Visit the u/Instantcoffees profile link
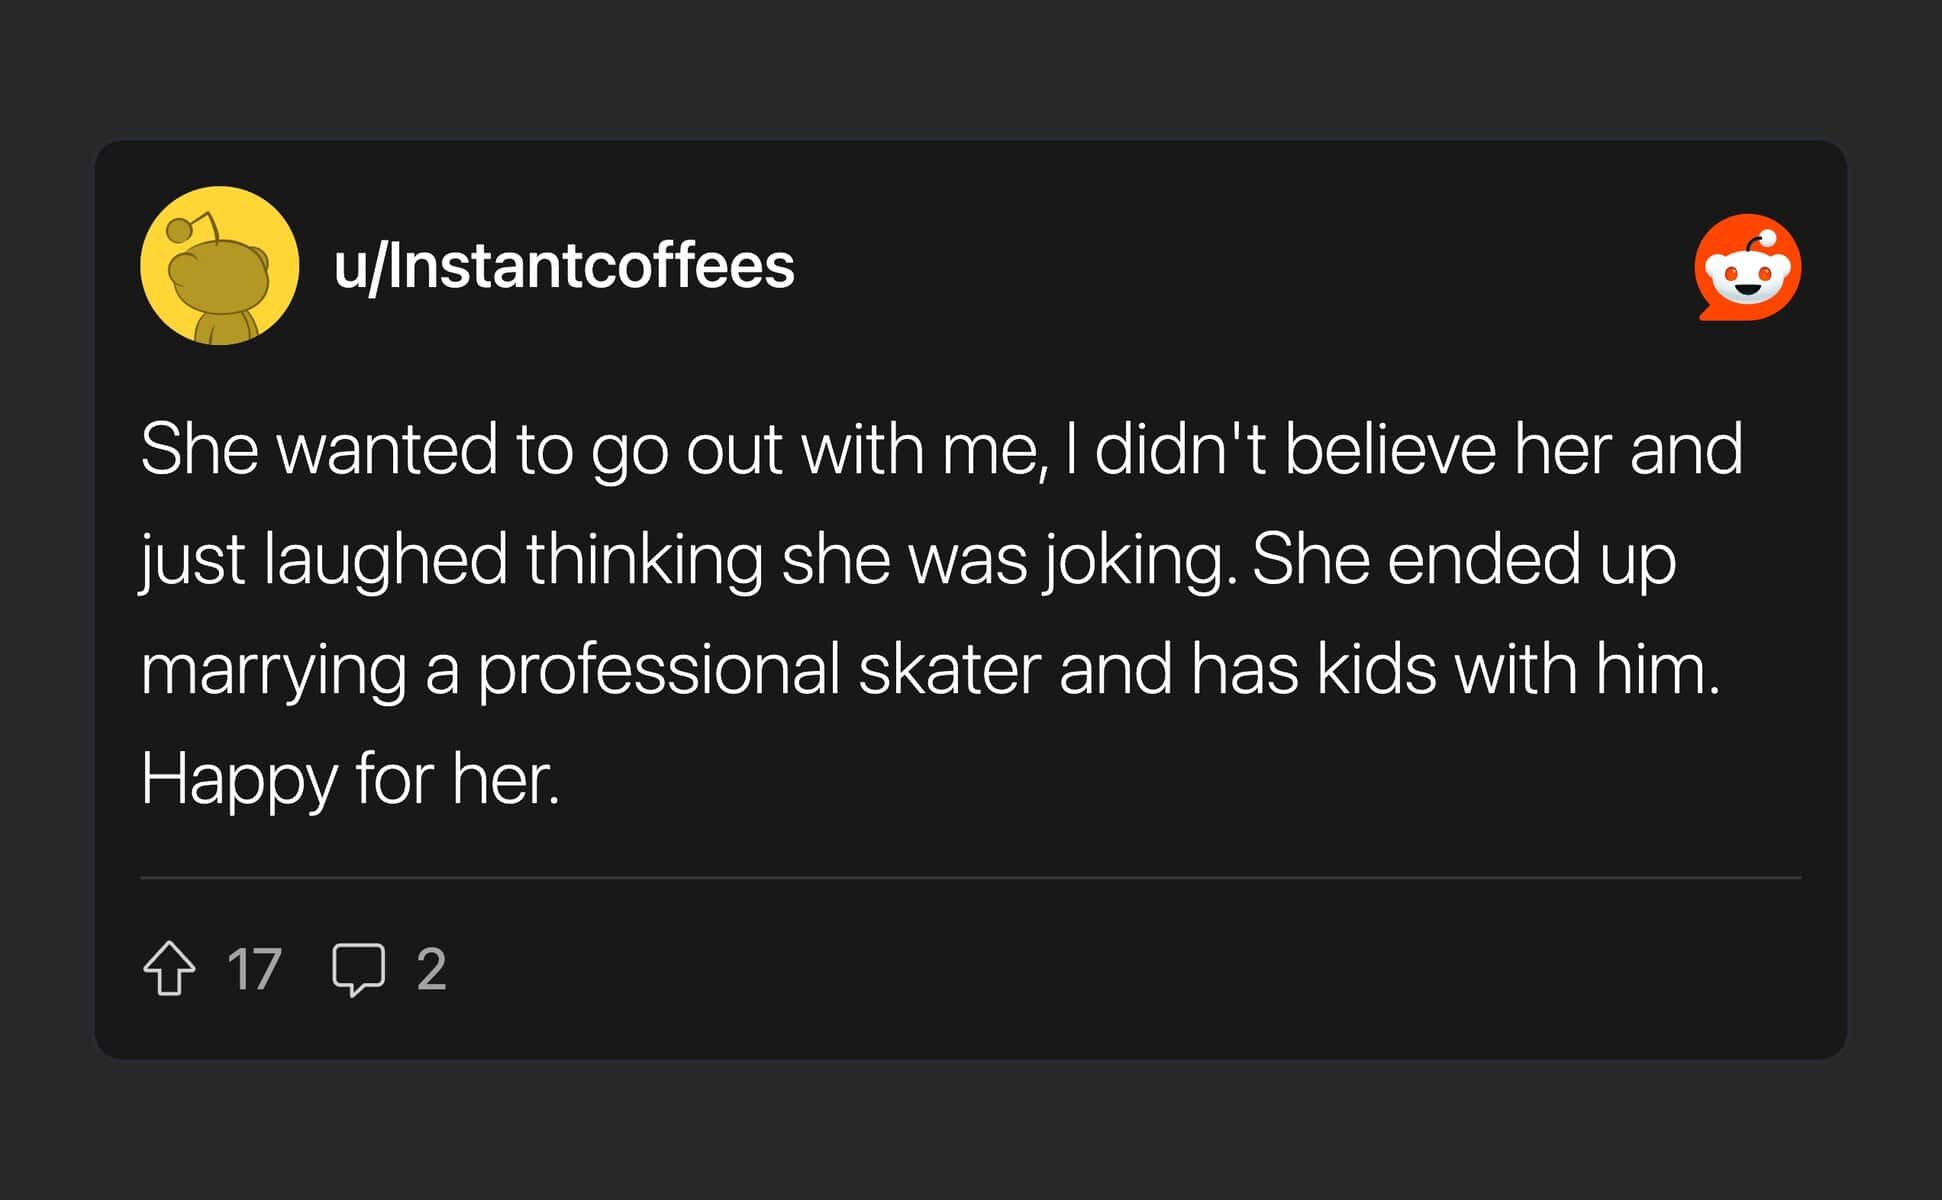Screen dimensions: 1942x1200 coord(564,266)
